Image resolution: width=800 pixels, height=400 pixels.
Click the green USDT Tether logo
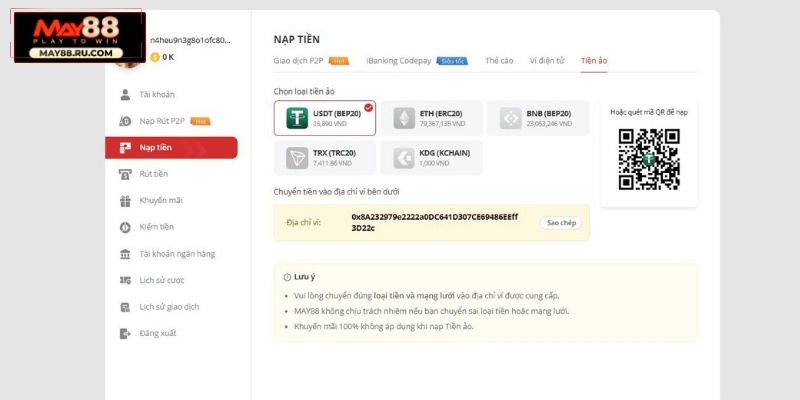tap(297, 118)
